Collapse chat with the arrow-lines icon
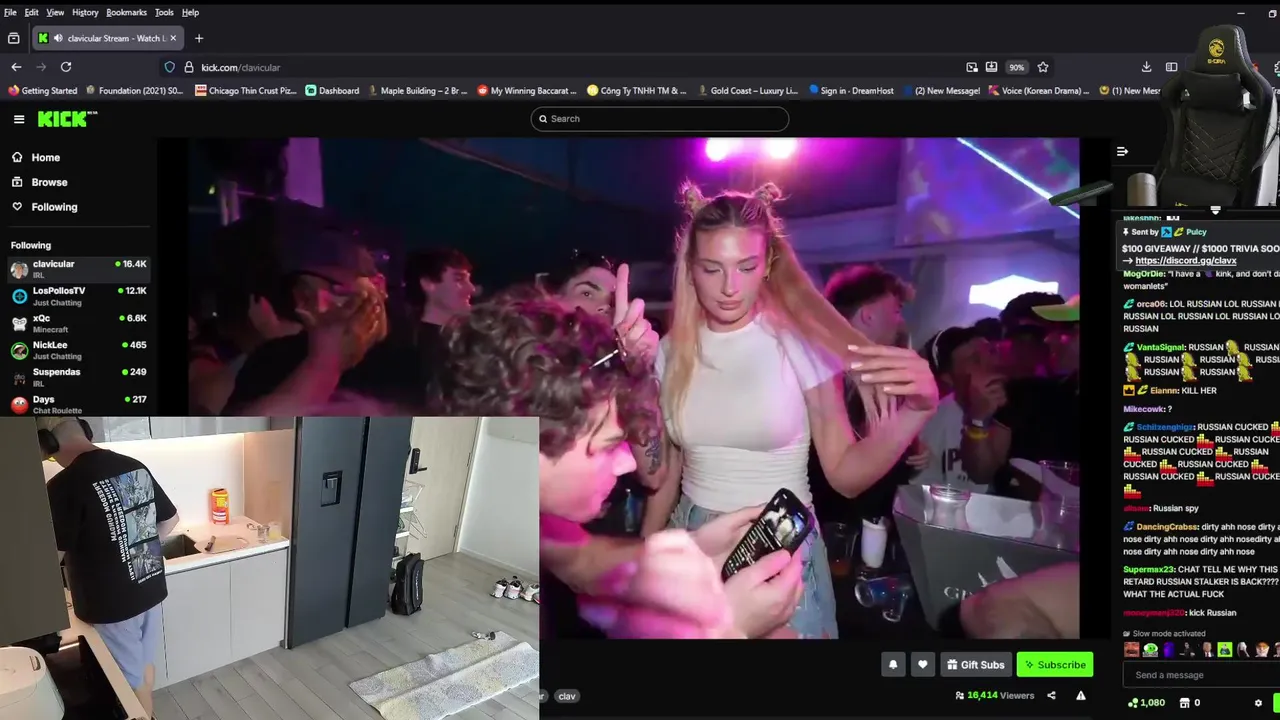This screenshot has height=720, width=1280. pyautogui.click(x=1122, y=151)
